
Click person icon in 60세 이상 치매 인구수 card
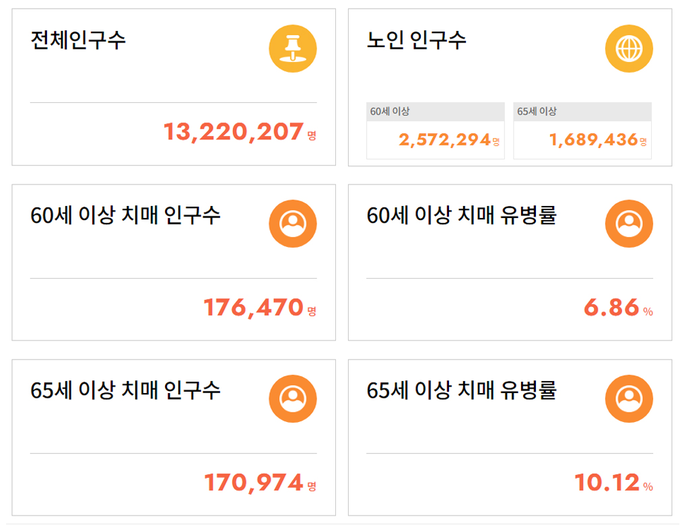coord(293,224)
